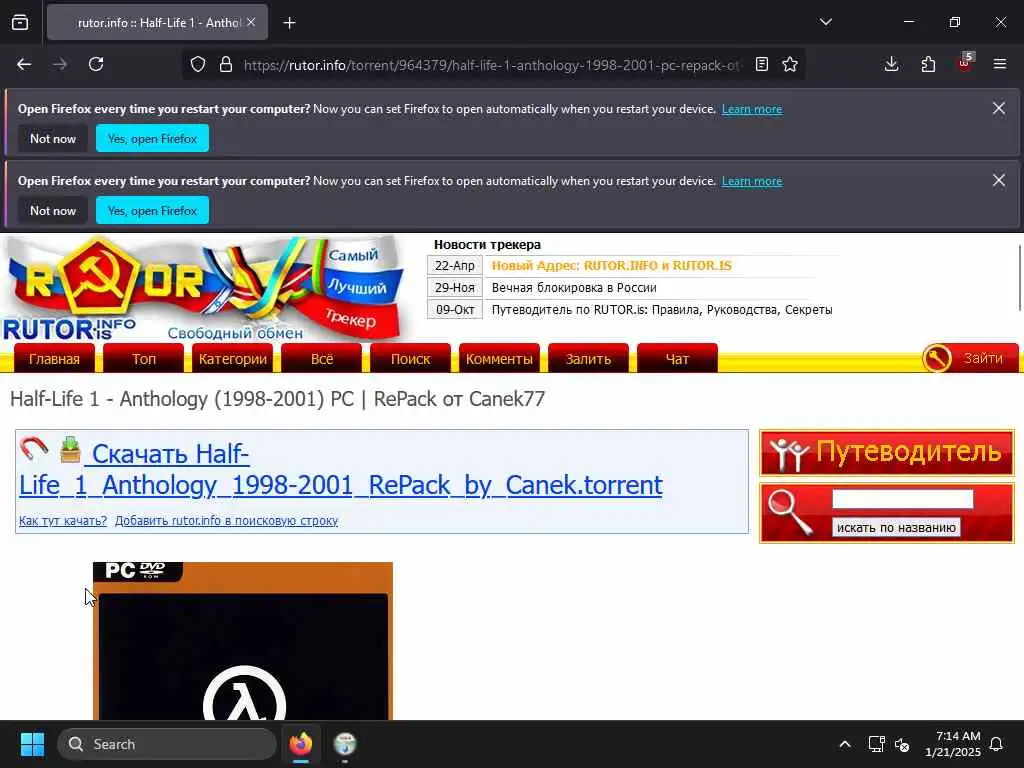Go to Главная menu tab
Image resolution: width=1024 pixels, height=768 pixels.
[54, 359]
